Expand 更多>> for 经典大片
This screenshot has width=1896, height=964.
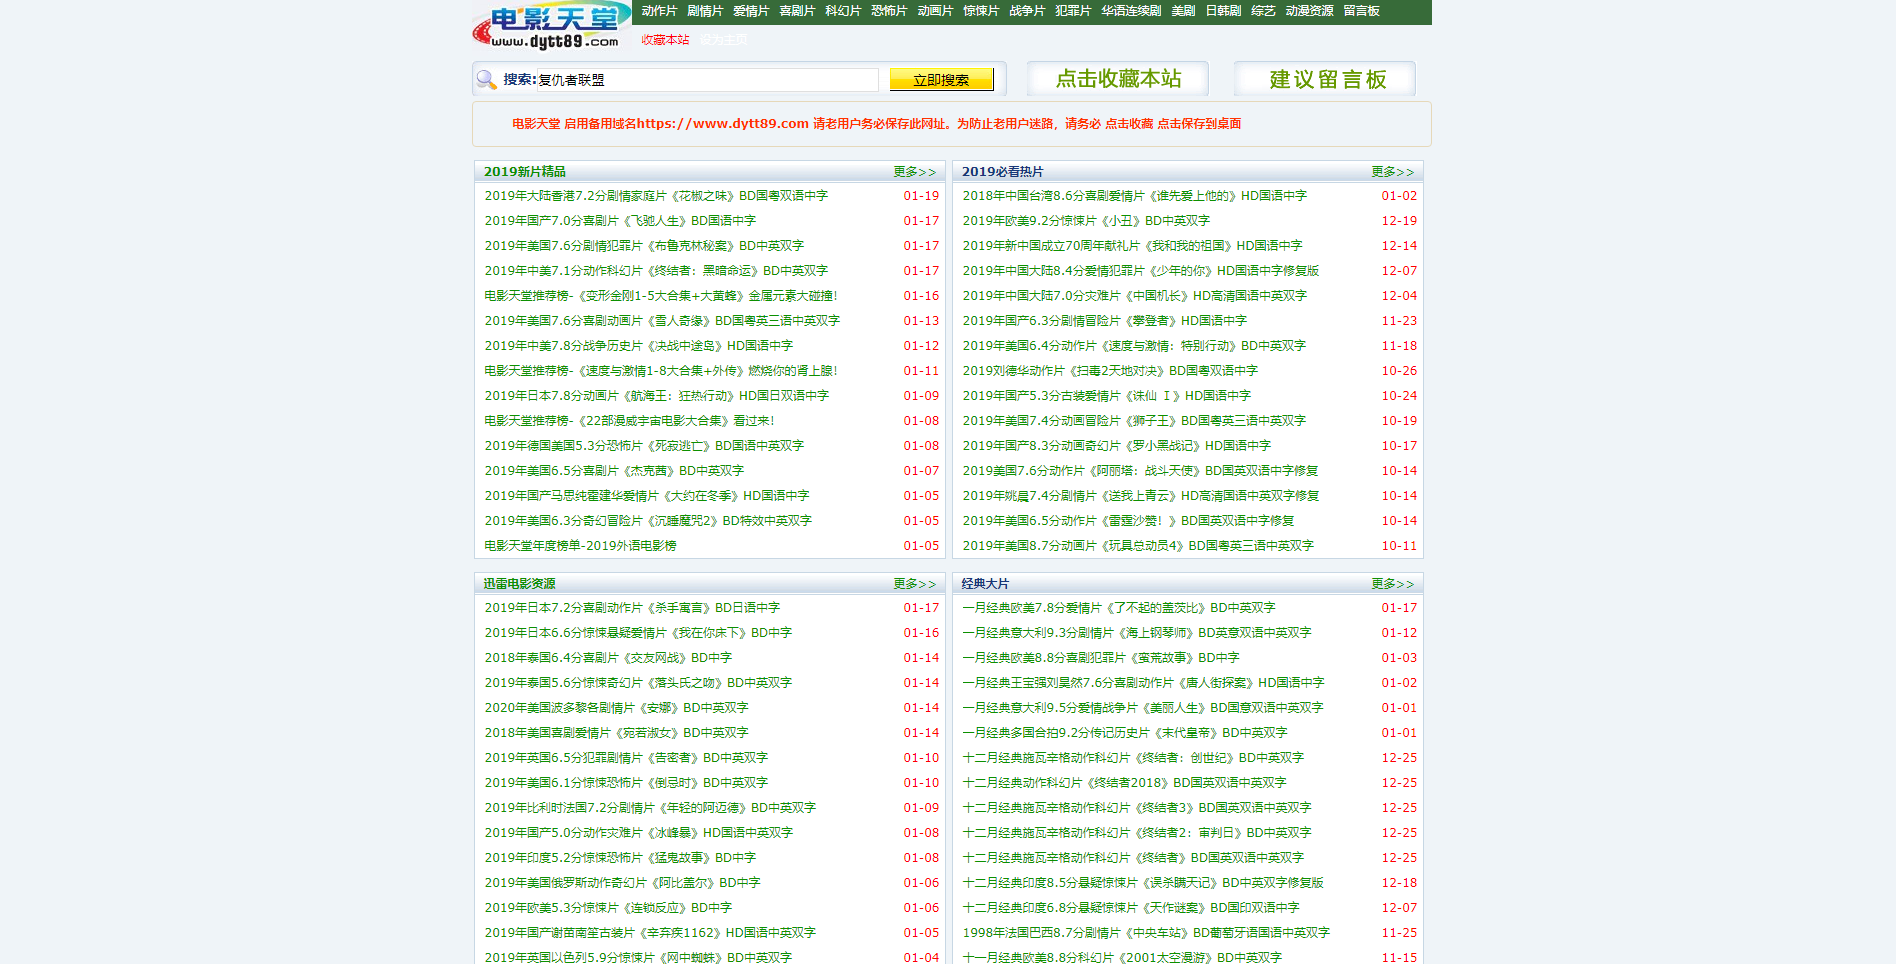tap(1393, 584)
